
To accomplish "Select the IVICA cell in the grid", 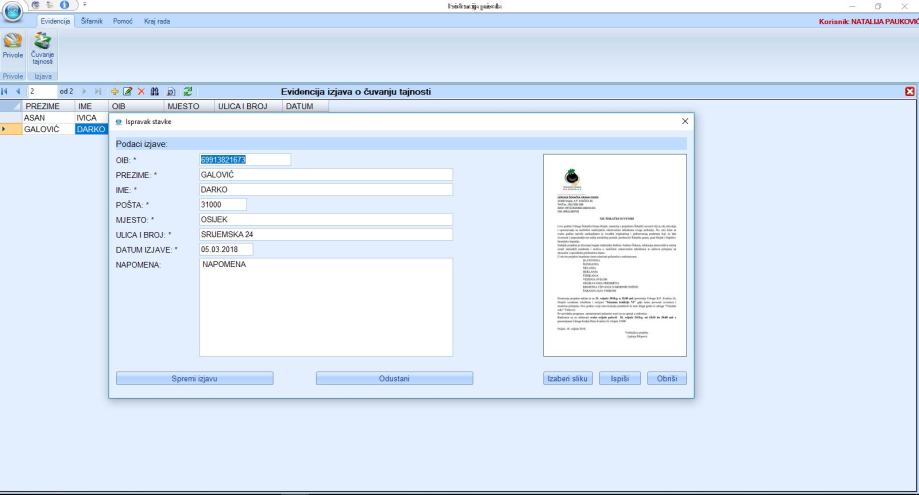I will pos(91,118).
